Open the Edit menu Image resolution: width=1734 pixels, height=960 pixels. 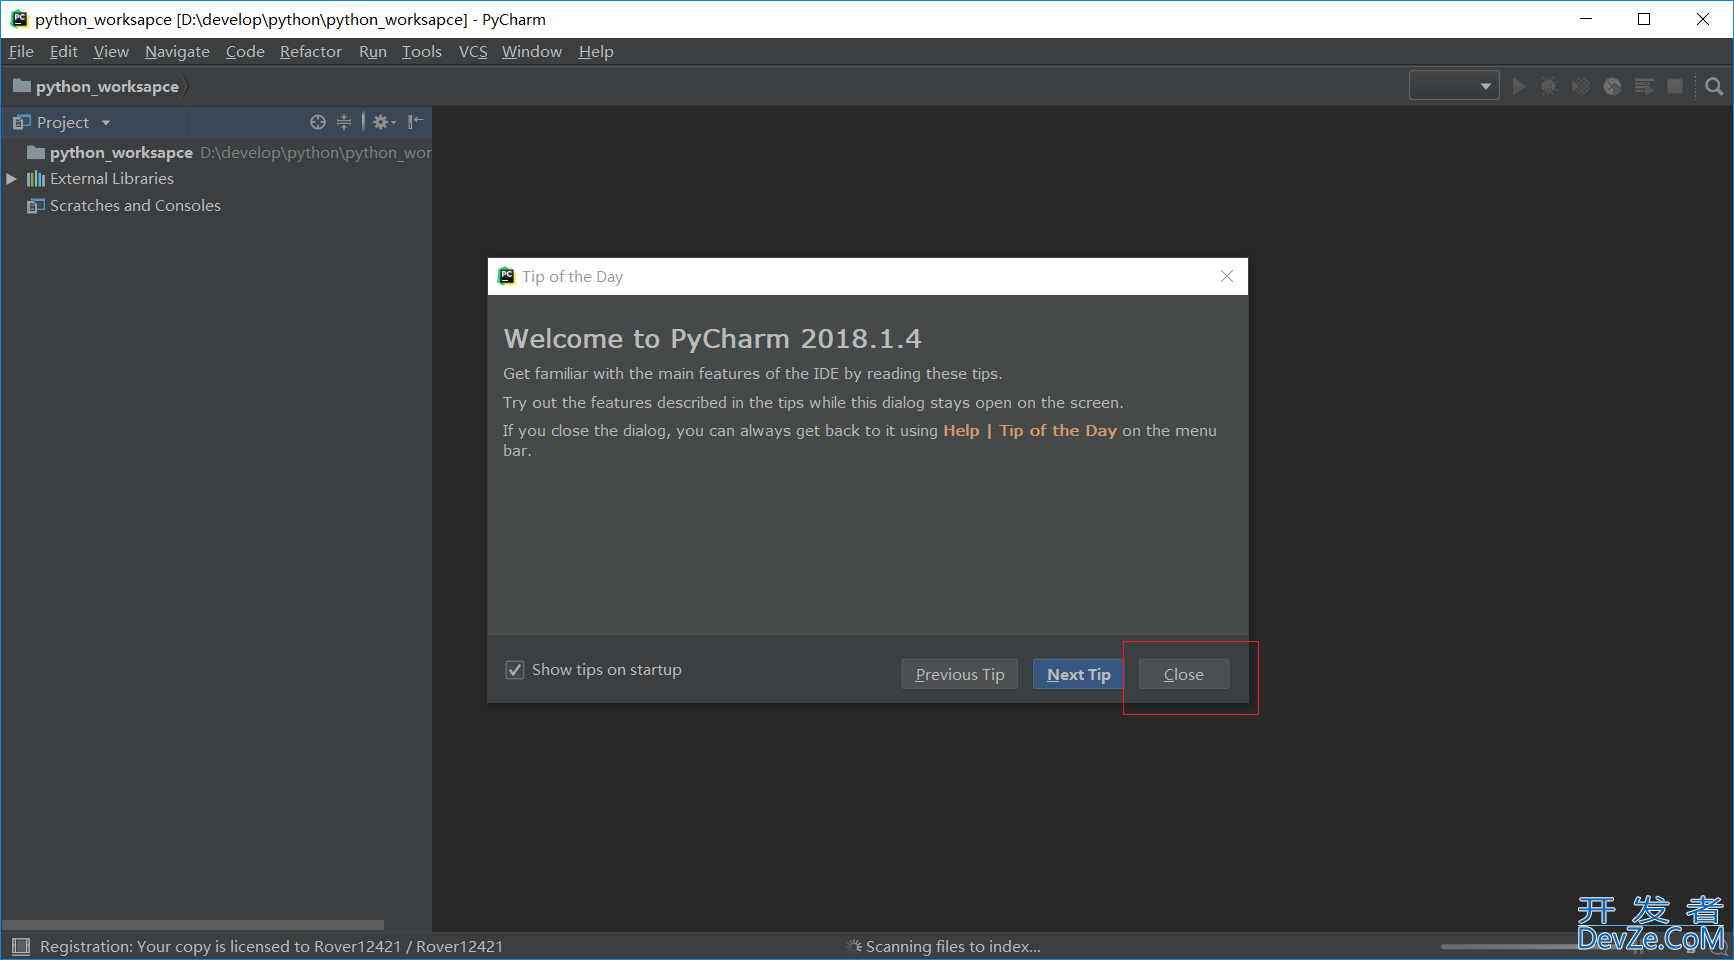[64, 52]
